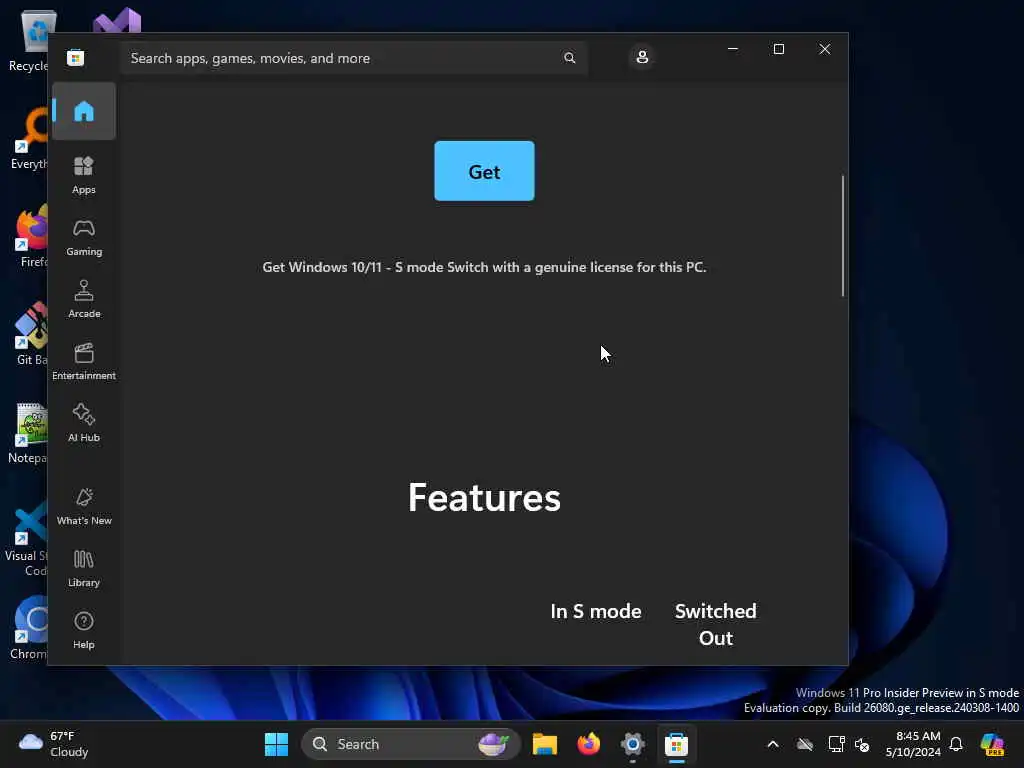Open the weather widget showing 67°F Cloudy
The height and width of the screenshot is (768, 1024).
[54, 744]
